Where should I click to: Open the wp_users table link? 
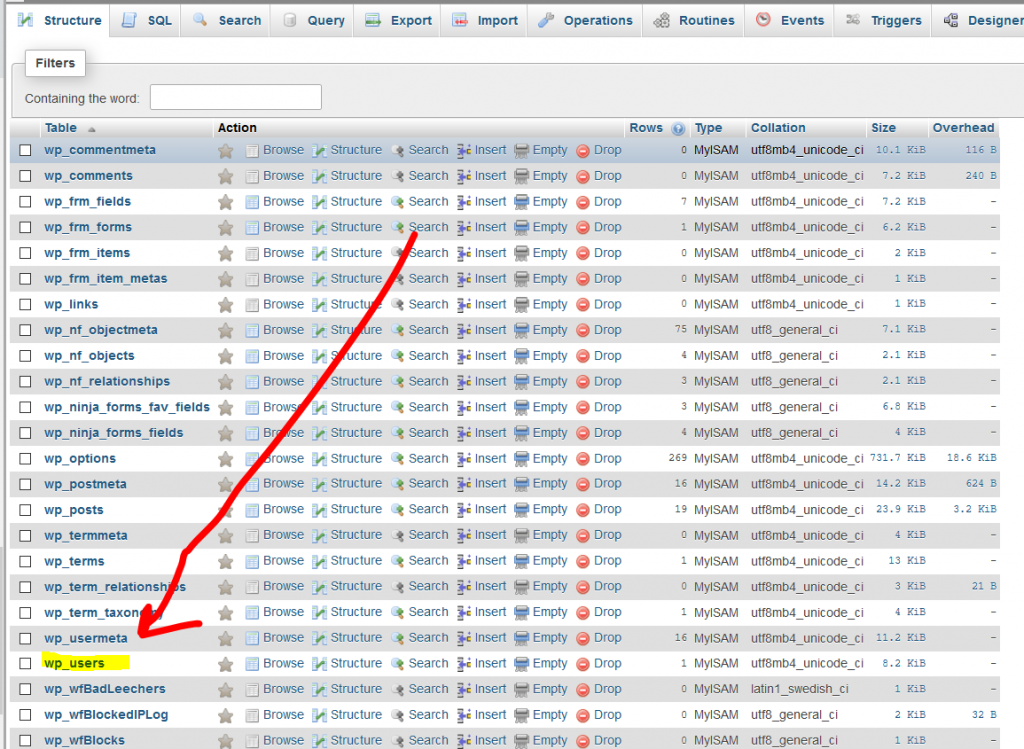[74, 663]
